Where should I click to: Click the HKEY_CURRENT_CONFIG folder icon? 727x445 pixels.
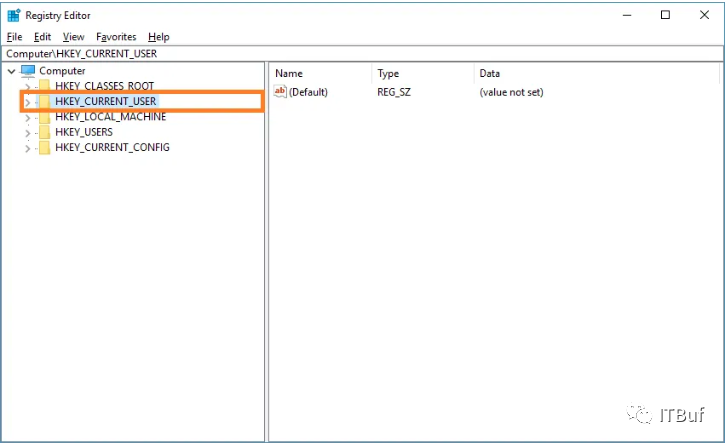[45, 147]
